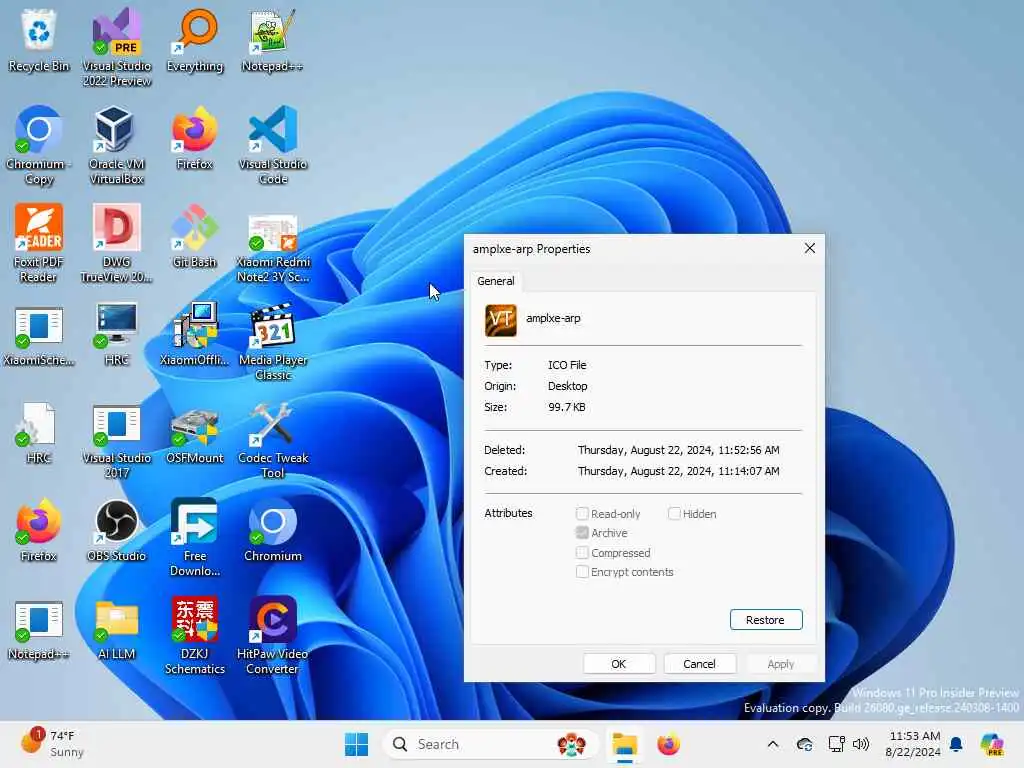Screen dimensions: 1024x768
Task: Select the Codec Tweak Tool icon
Action: pos(272,439)
